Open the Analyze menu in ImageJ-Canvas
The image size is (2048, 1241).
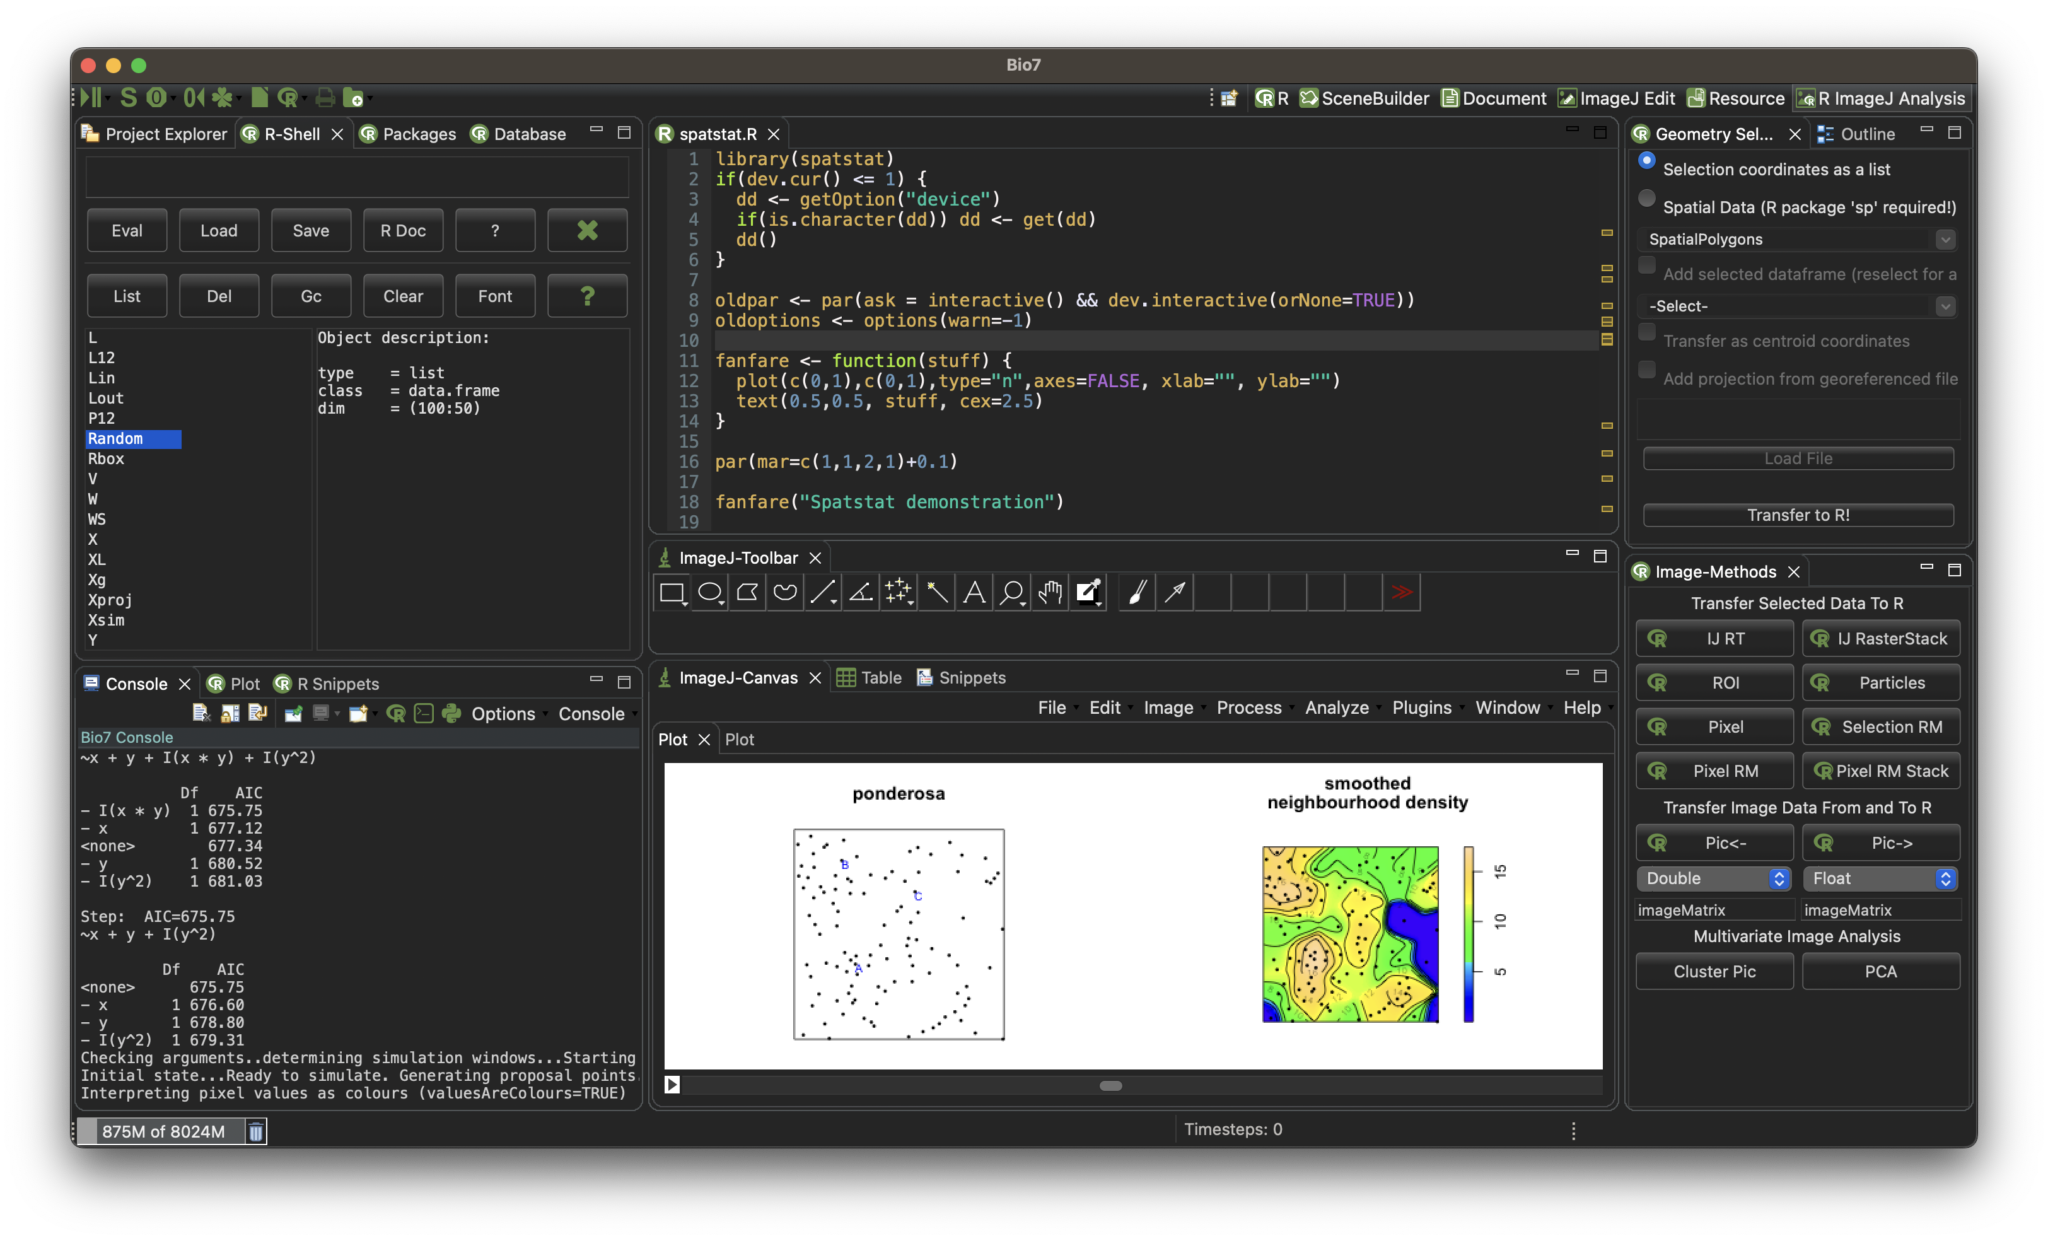pyautogui.click(x=1337, y=707)
